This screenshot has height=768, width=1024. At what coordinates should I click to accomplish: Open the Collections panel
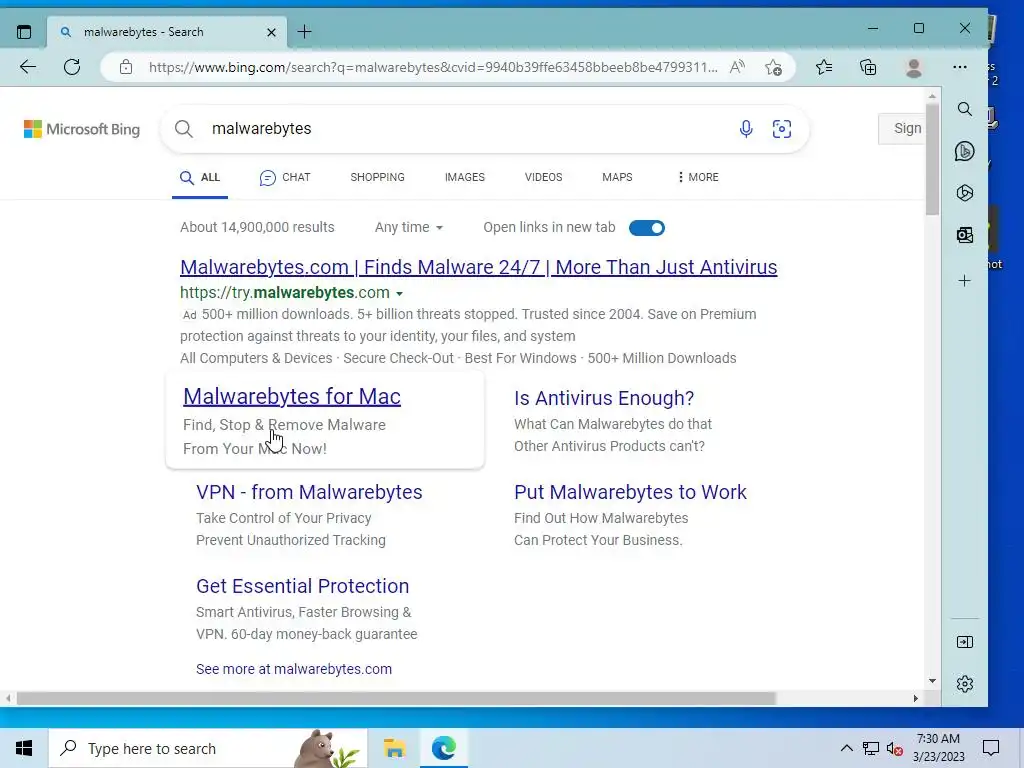click(x=868, y=67)
